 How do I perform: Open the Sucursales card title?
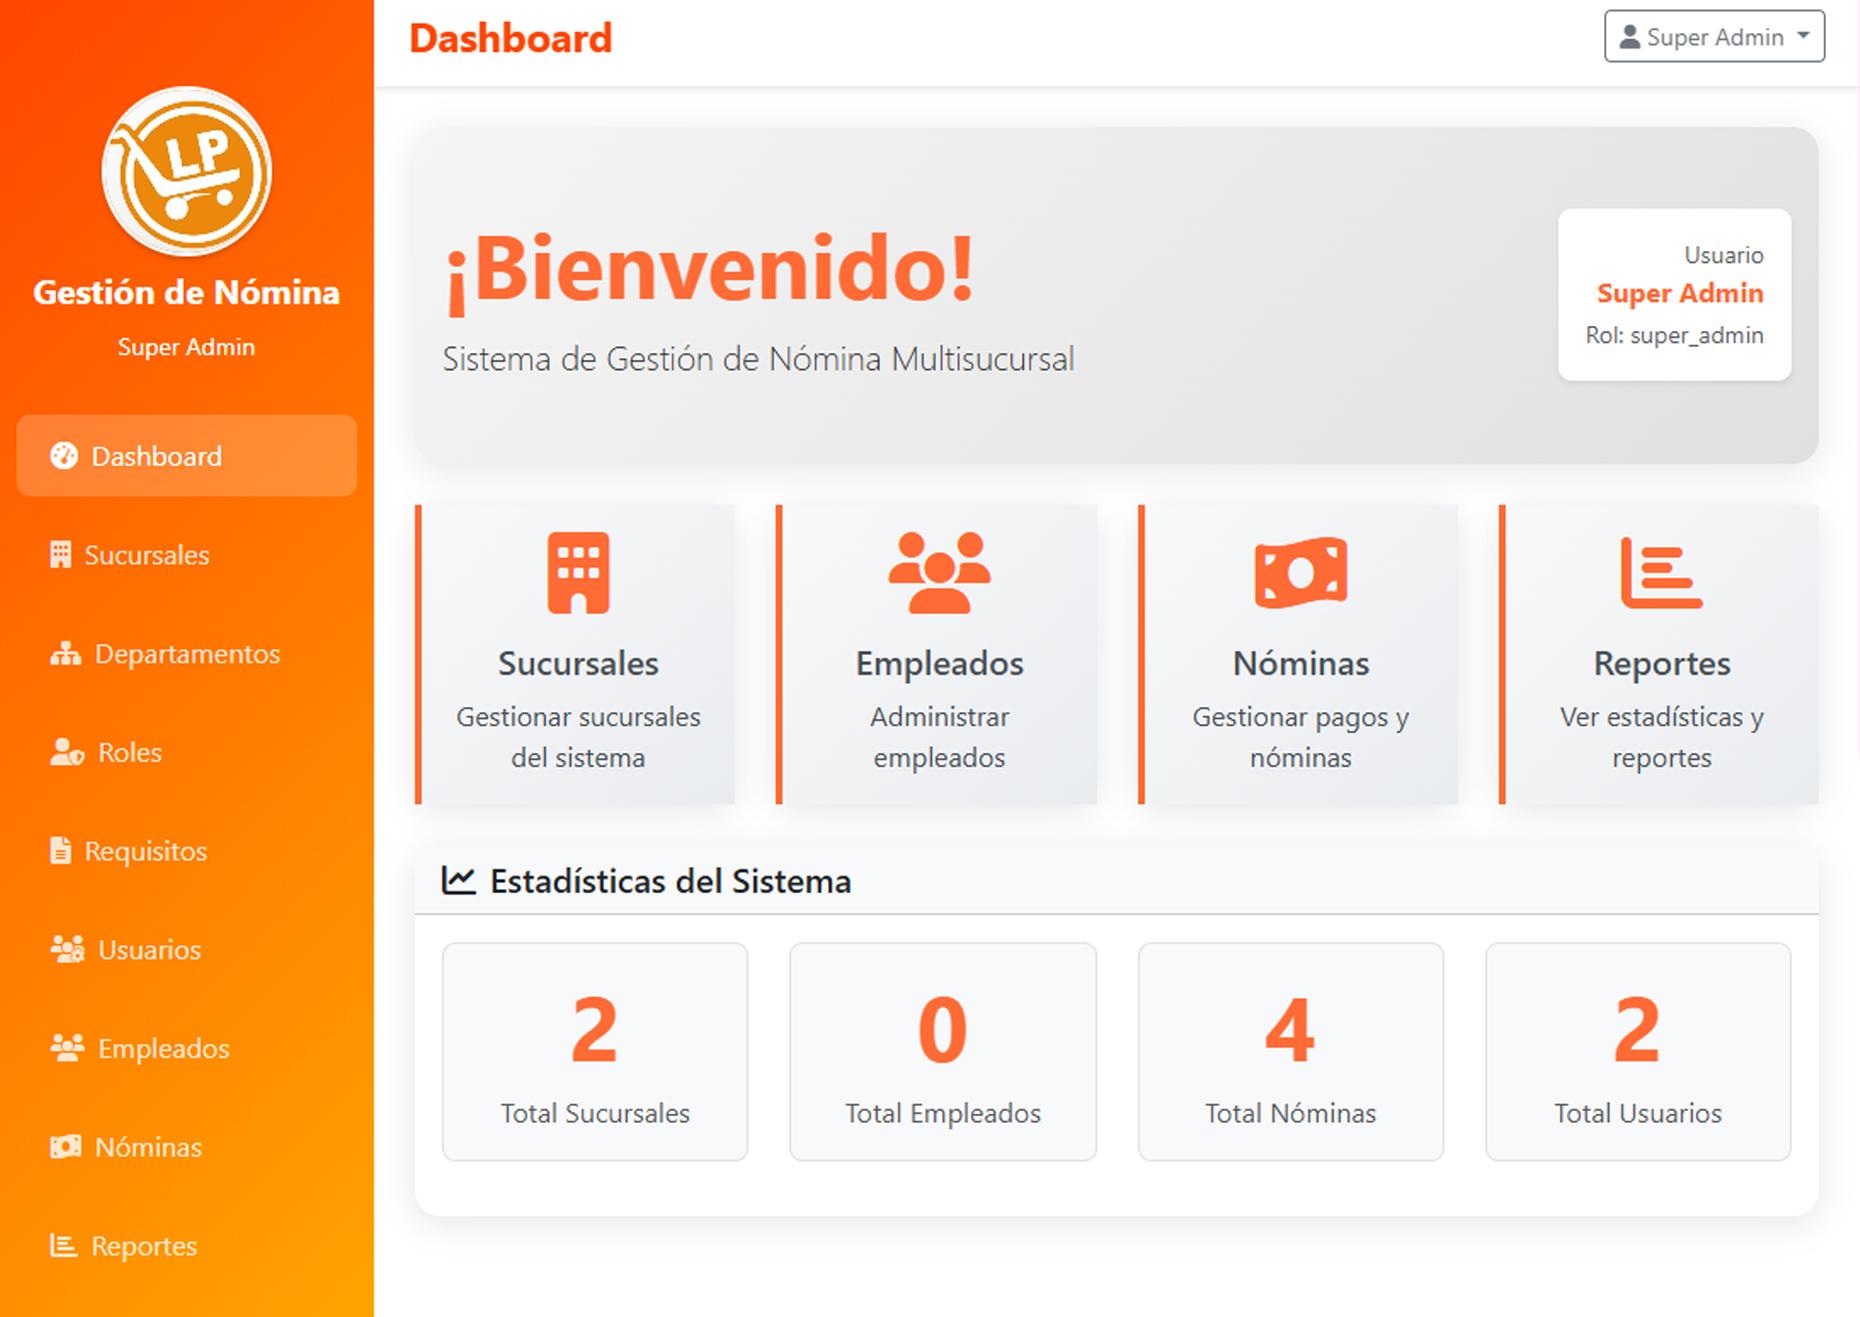pyautogui.click(x=578, y=664)
